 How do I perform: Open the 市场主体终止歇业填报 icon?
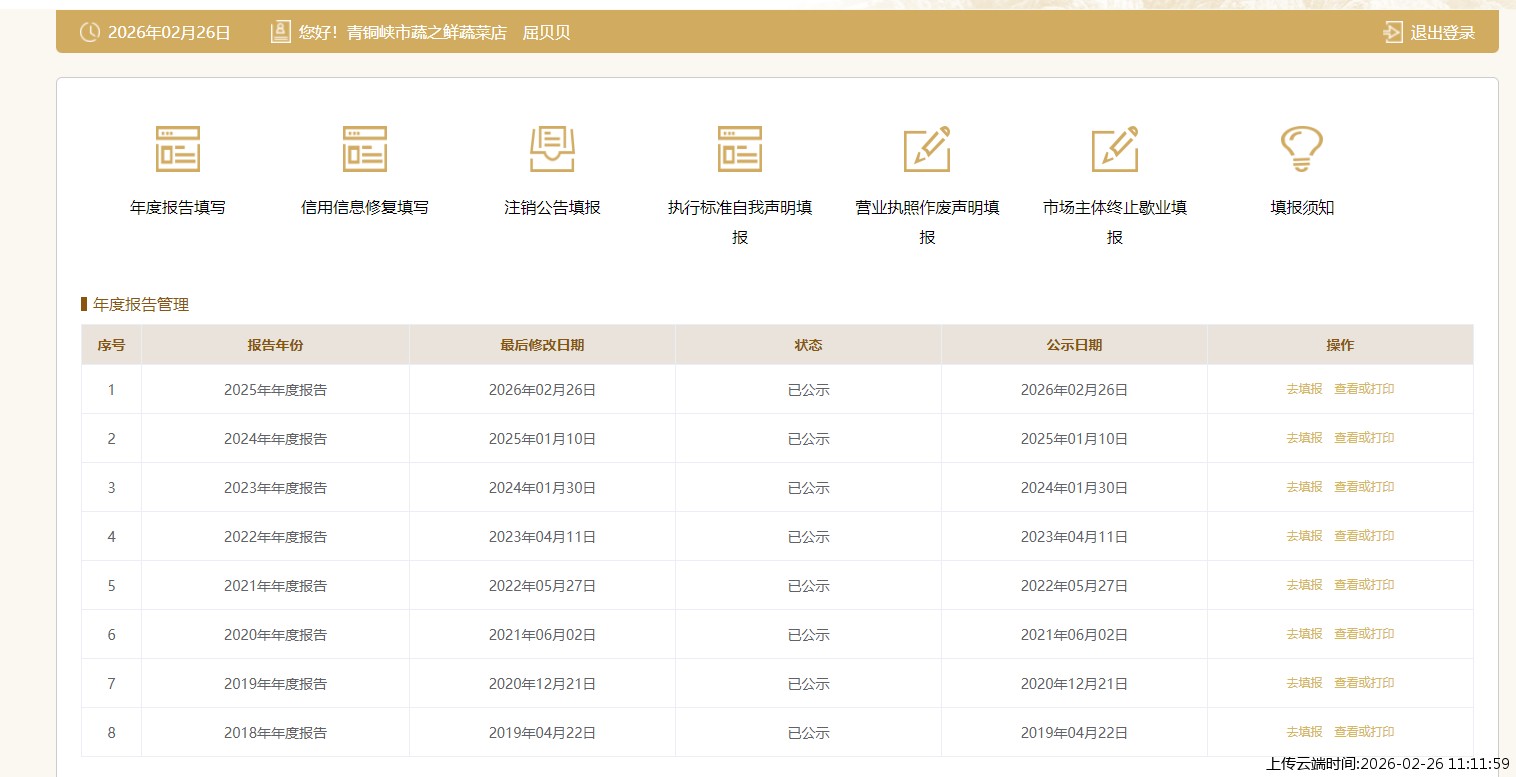(x=1115, y=149)
